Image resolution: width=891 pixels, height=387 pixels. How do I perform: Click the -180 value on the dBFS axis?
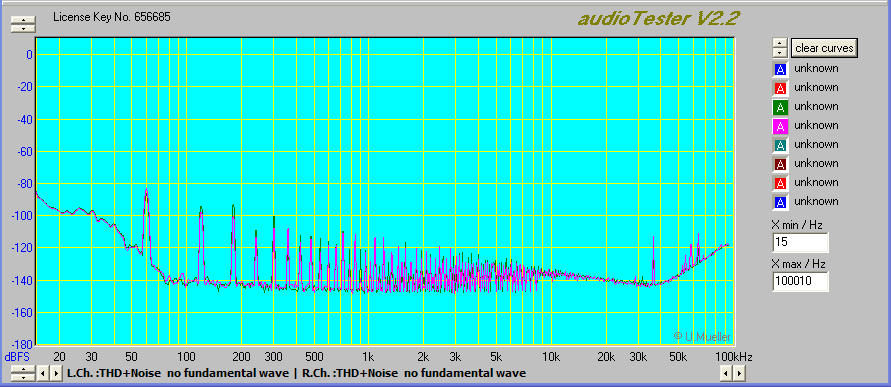click(x=21, y=345)
